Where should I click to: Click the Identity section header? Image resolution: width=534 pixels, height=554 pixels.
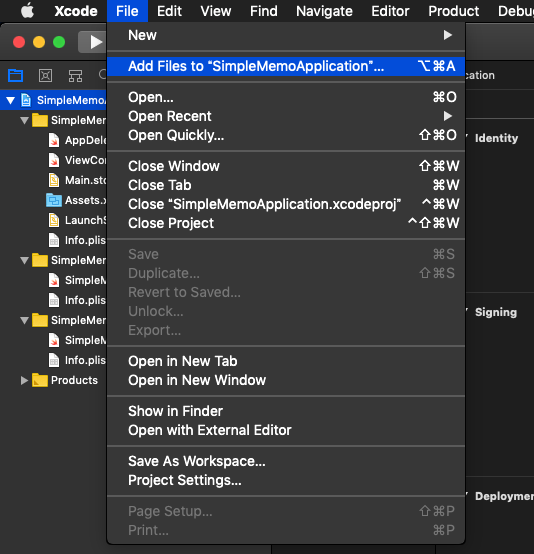[496, 138]
